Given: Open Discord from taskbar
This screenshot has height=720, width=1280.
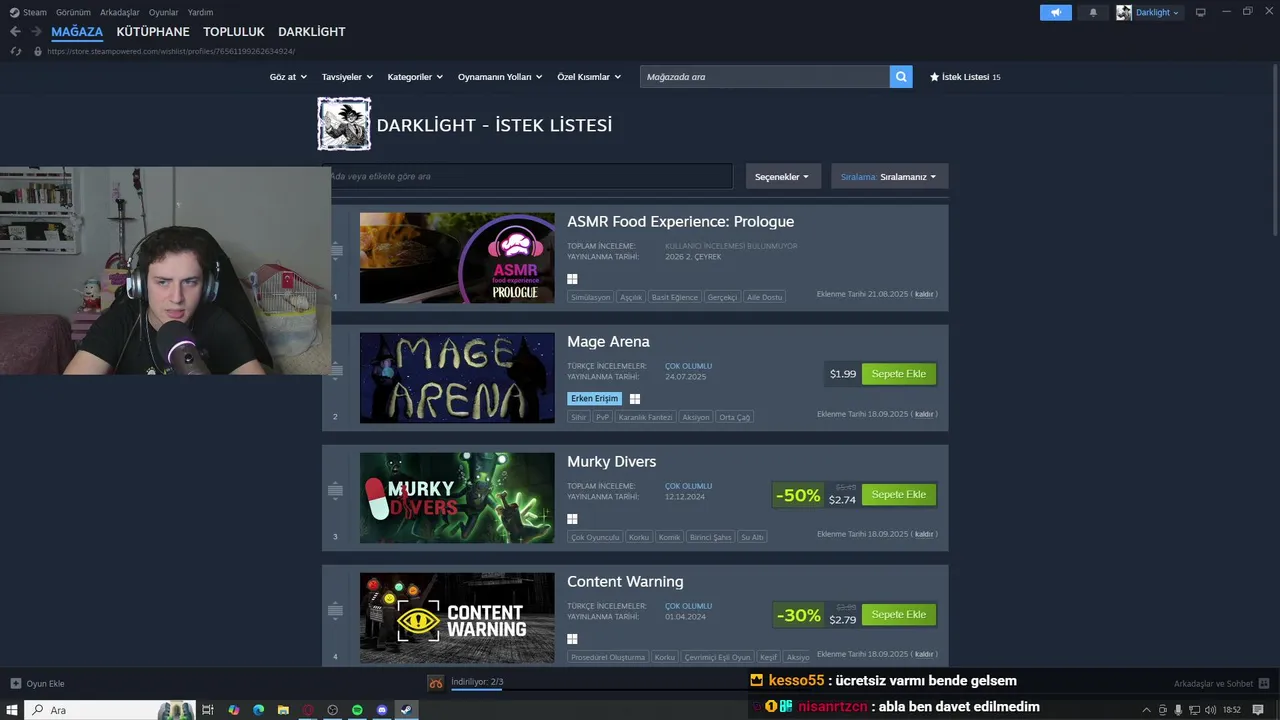Looking at the screenshot, I should (382, 710).
